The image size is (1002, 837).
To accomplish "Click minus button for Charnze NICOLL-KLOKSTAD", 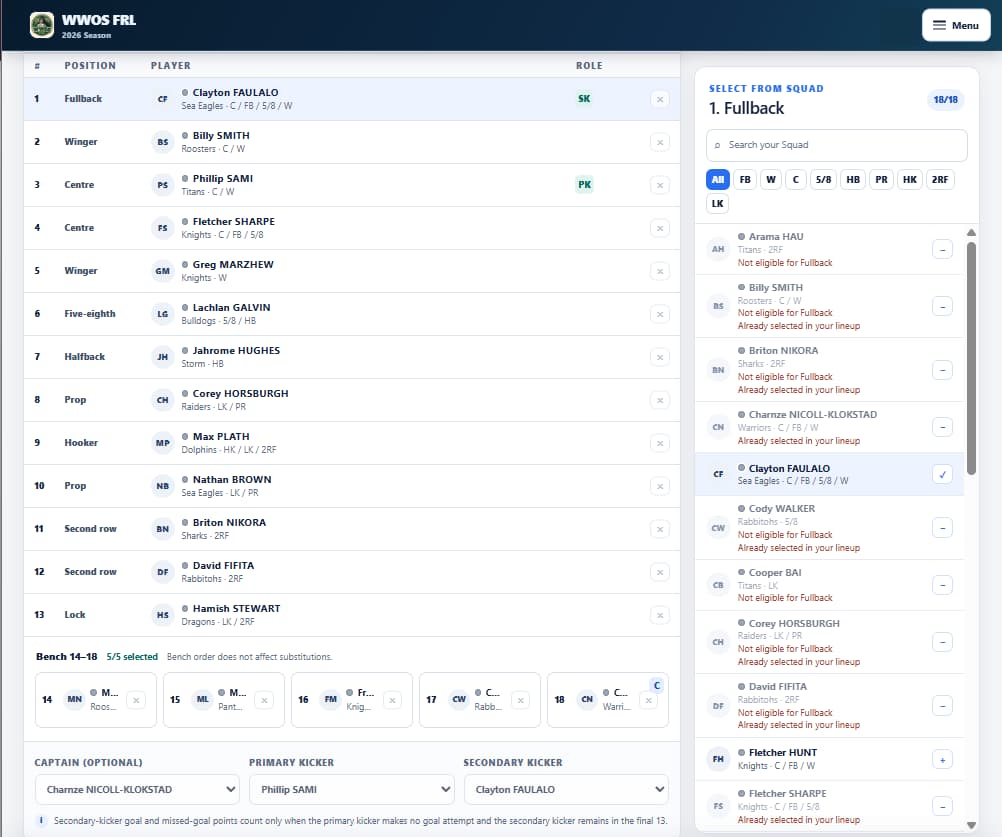I will click(x=943, y=427).
